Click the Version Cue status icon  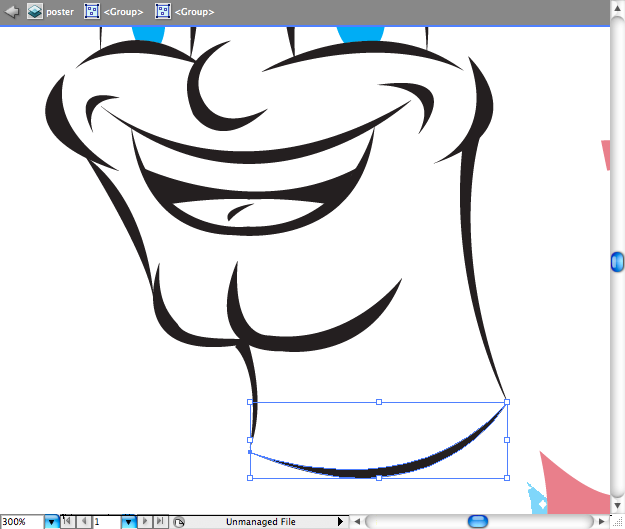pos(179,522)
